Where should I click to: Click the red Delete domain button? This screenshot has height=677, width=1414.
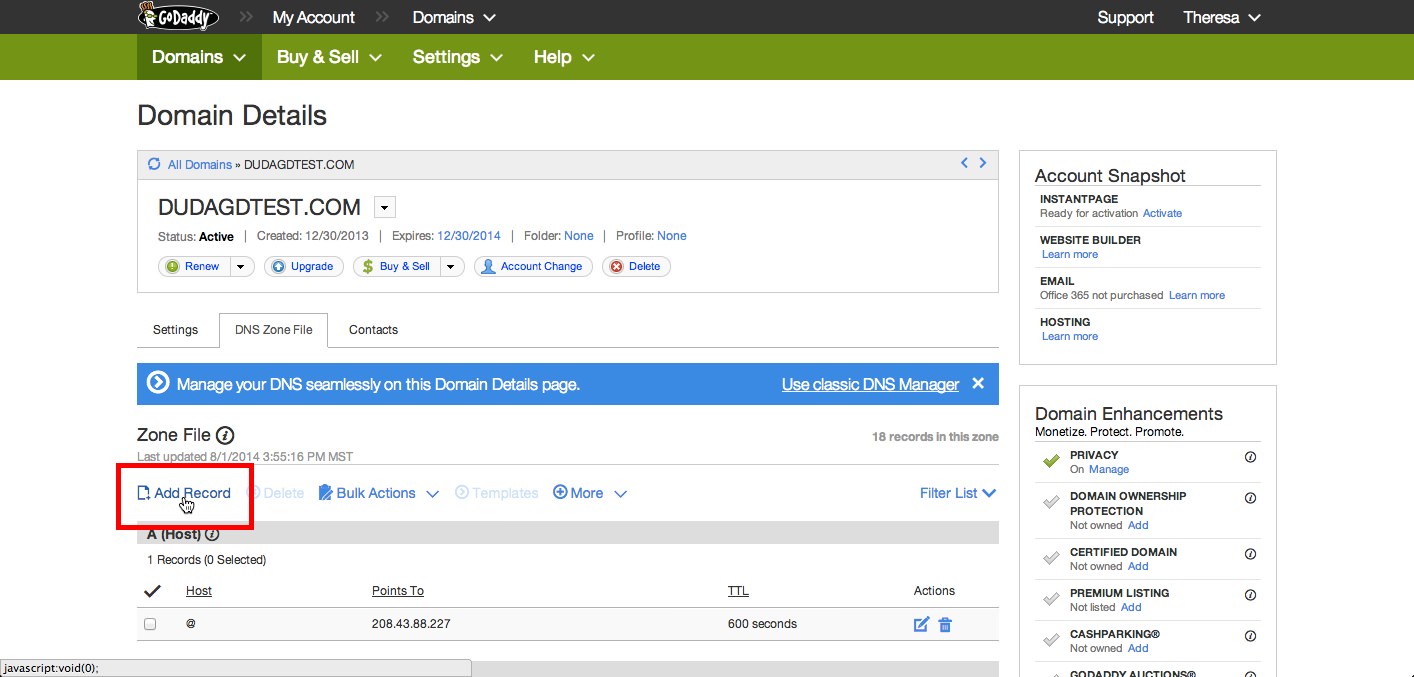[636, 267]
